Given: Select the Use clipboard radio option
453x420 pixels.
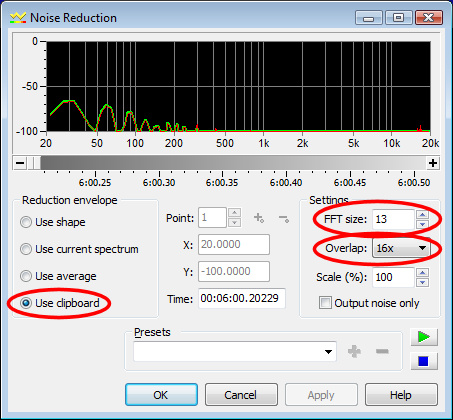Looking at the screenshot, I should [x=60, y=303].
